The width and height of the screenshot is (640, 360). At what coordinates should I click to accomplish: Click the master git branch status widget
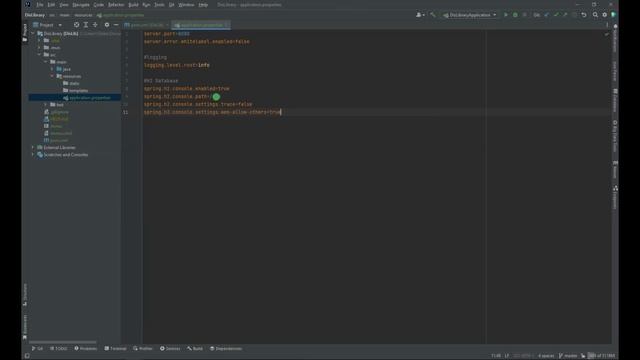(x=568, y=356)
